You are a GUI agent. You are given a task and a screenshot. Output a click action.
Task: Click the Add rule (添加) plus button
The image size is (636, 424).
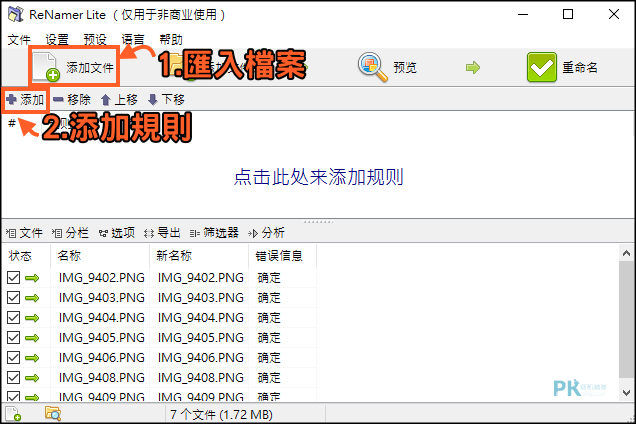pos(25,99)
